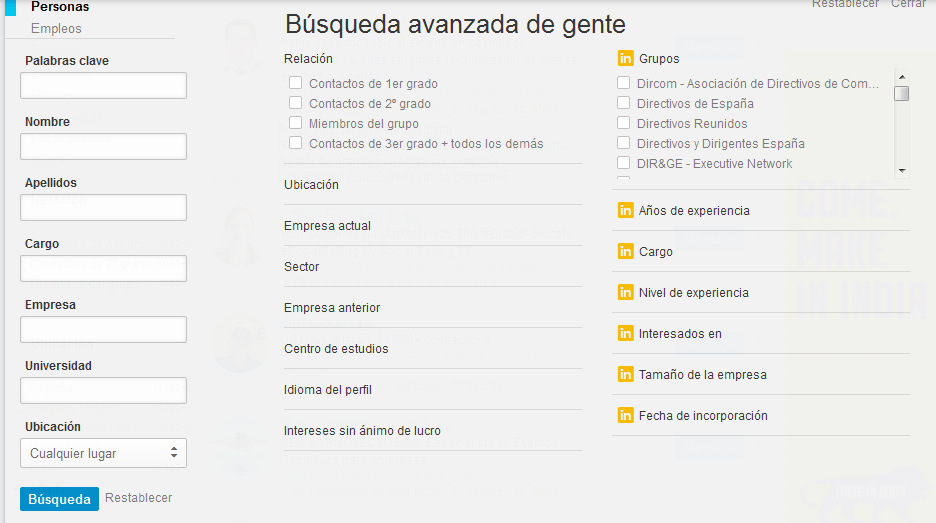
Task: Open the Cualquier lugar location dropdown
Action: pyautogui.click(x=103, y=454)
